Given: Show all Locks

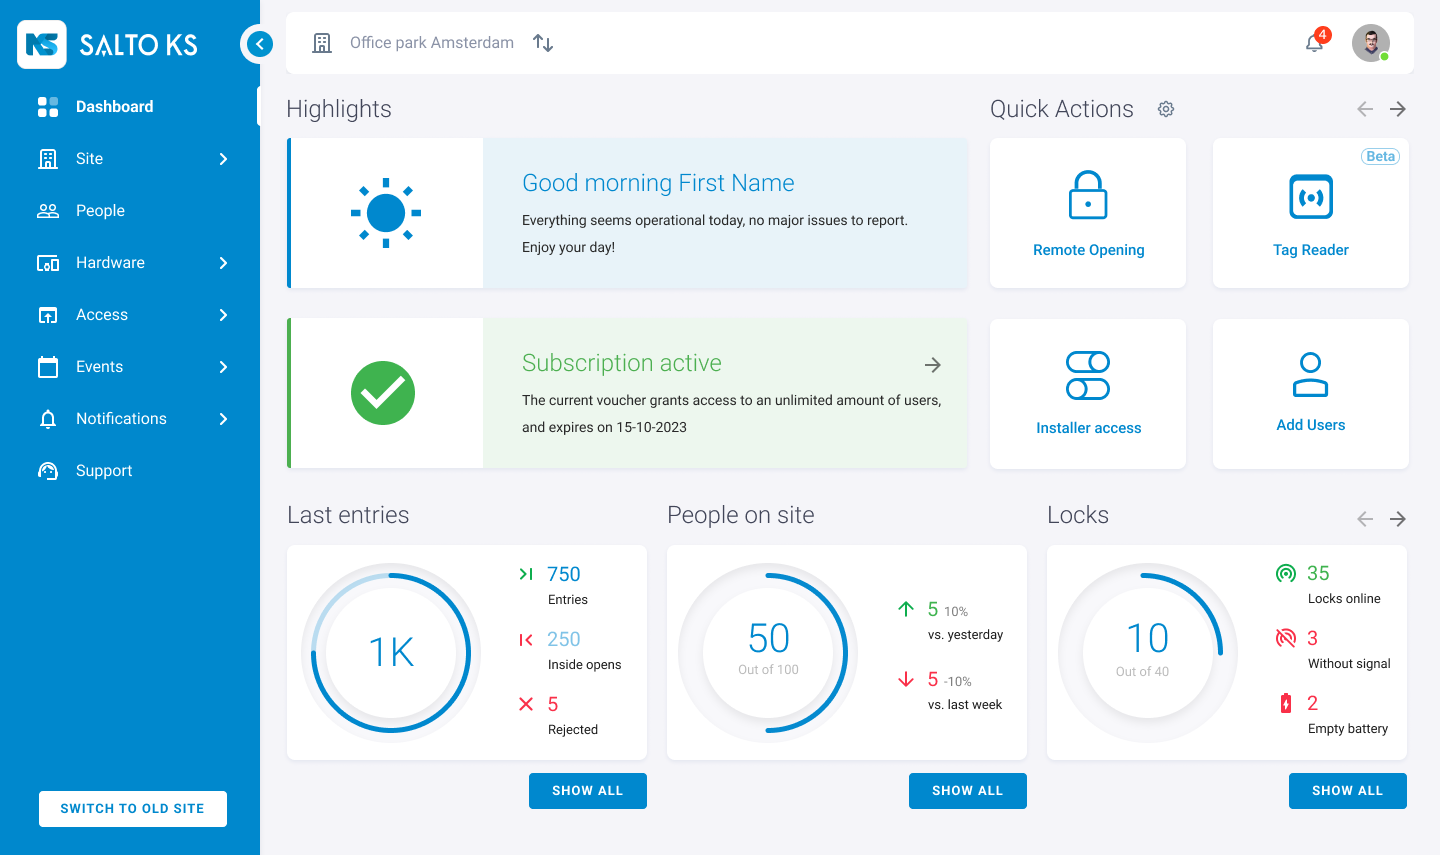Looking at the screenshot, I should pos(1347,791).
